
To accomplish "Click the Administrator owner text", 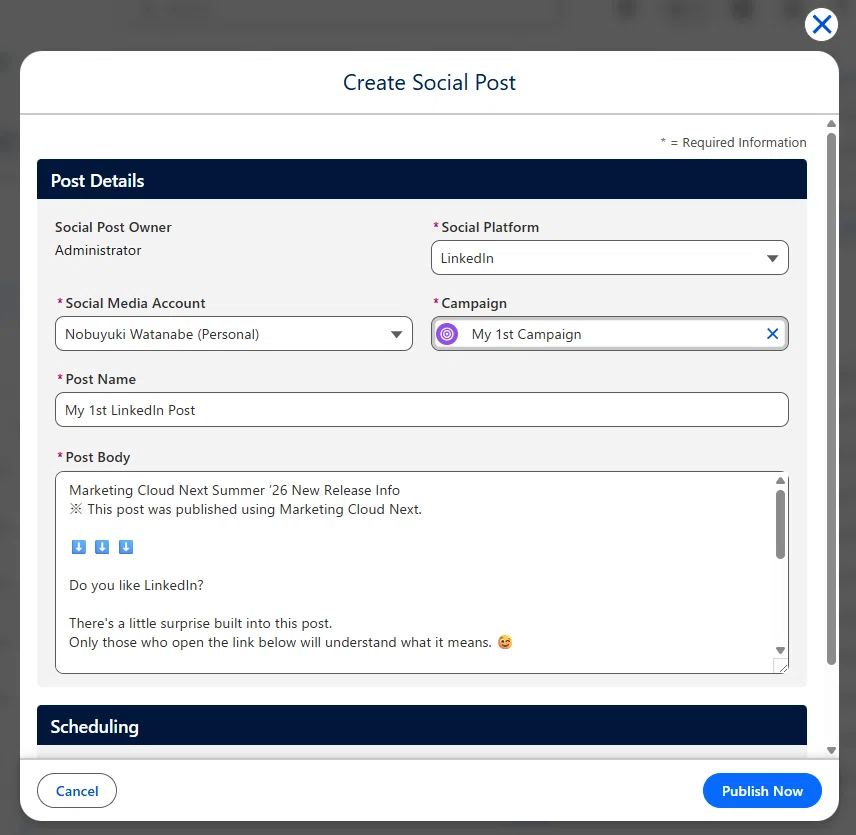I will (98, 250).
